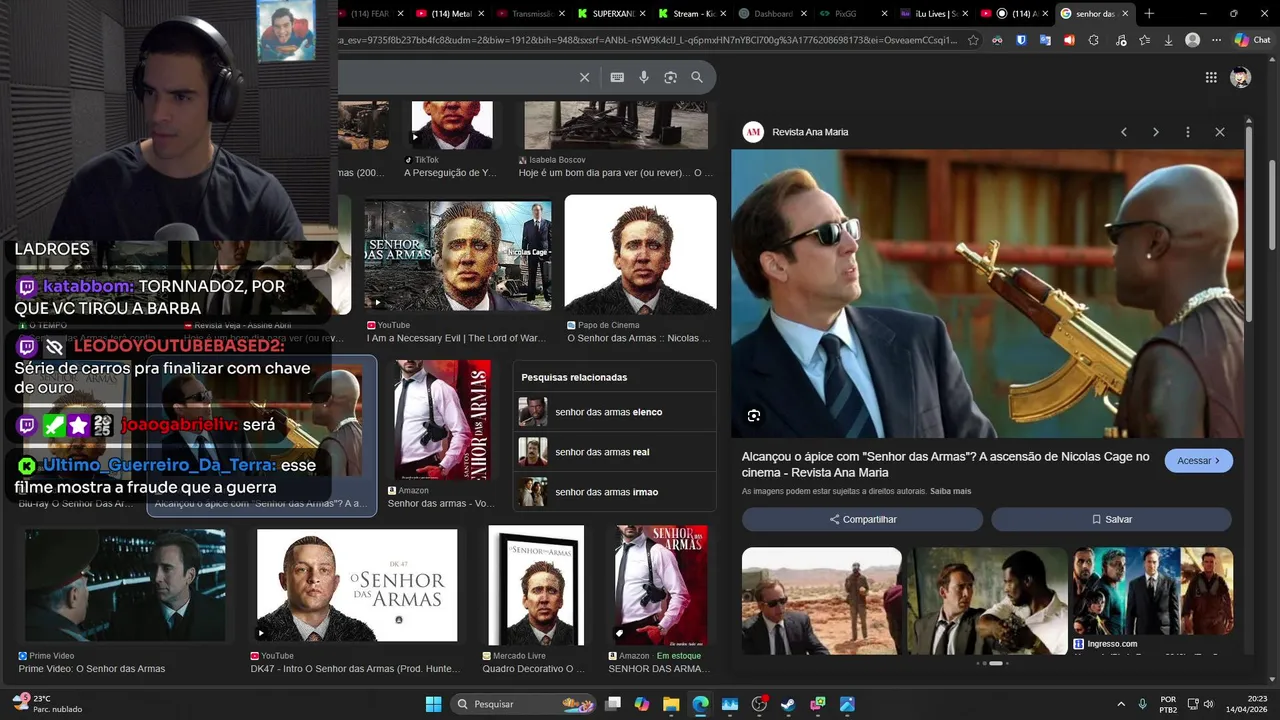This screenshot has height=720, width=1280.
Task: Open File Explorer from the taskbar
Action: click(x=671, y=704)
